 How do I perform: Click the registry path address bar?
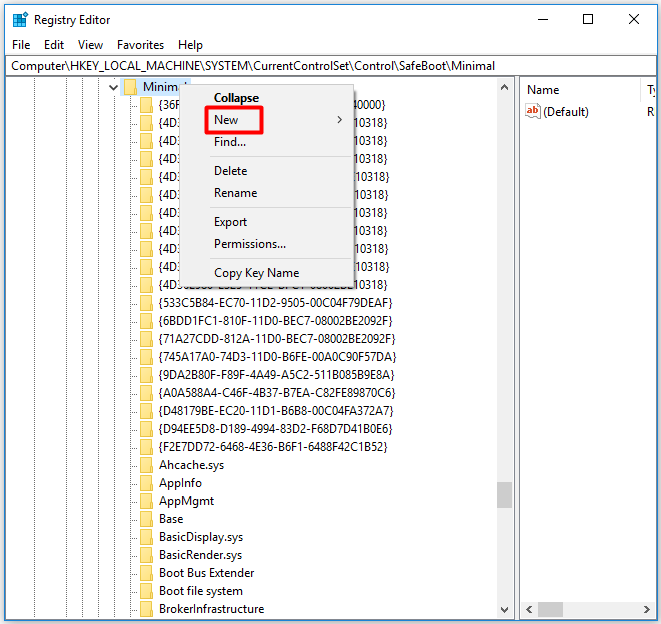[330, 66]
